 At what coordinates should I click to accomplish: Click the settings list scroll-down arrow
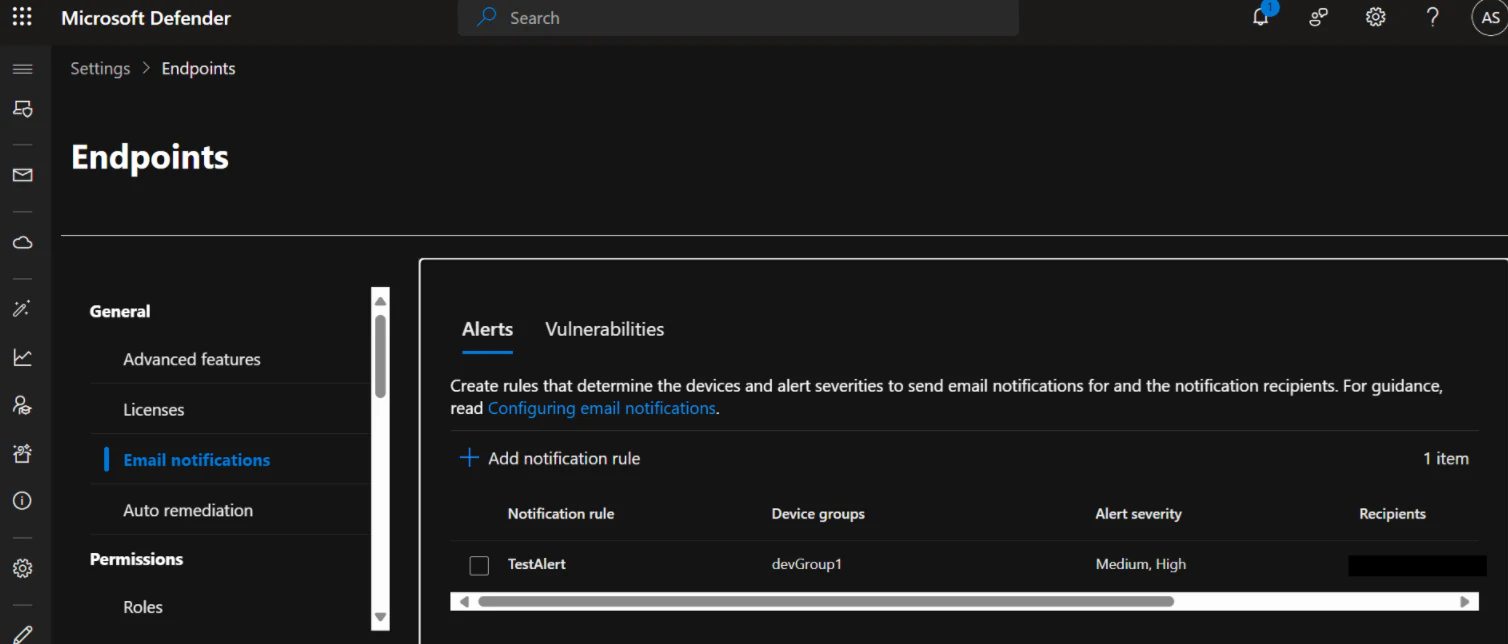[x=380, y=617]
